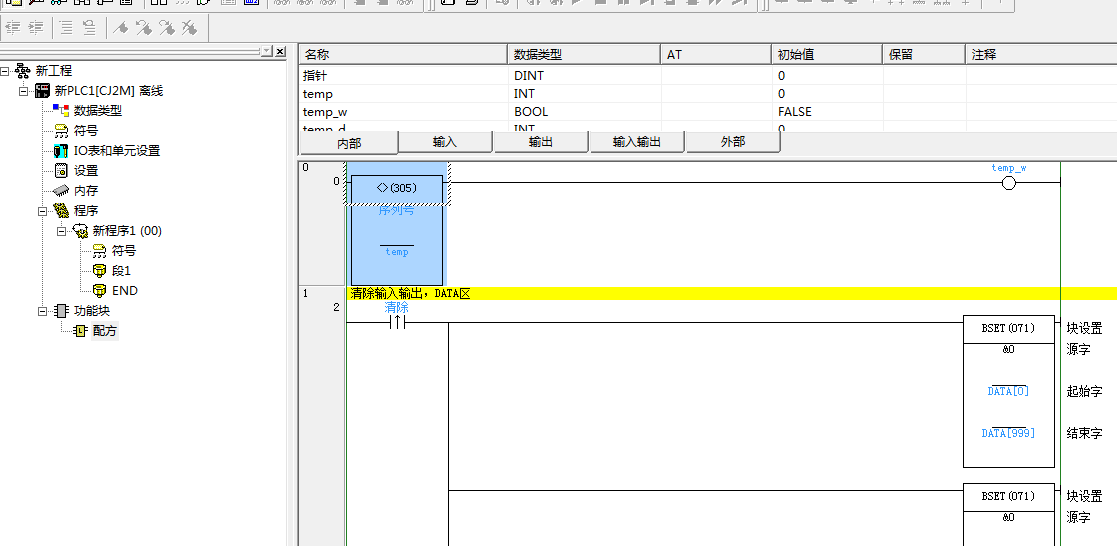Switch to the 输入输出 variables tab

tap(637, 142)
